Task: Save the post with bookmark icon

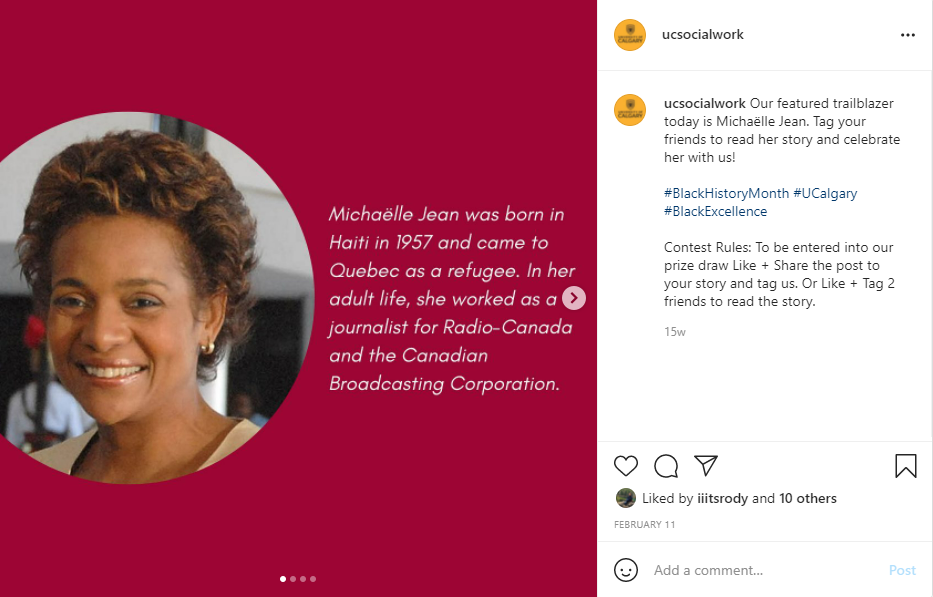Action: pyautogui.click(x=905, y=466)
